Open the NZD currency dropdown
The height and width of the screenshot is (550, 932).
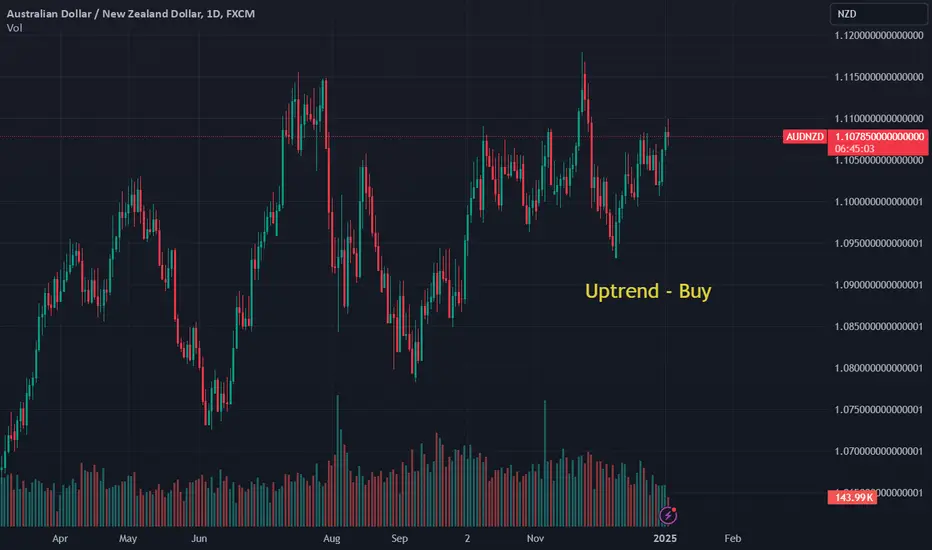tap(878, 14)
